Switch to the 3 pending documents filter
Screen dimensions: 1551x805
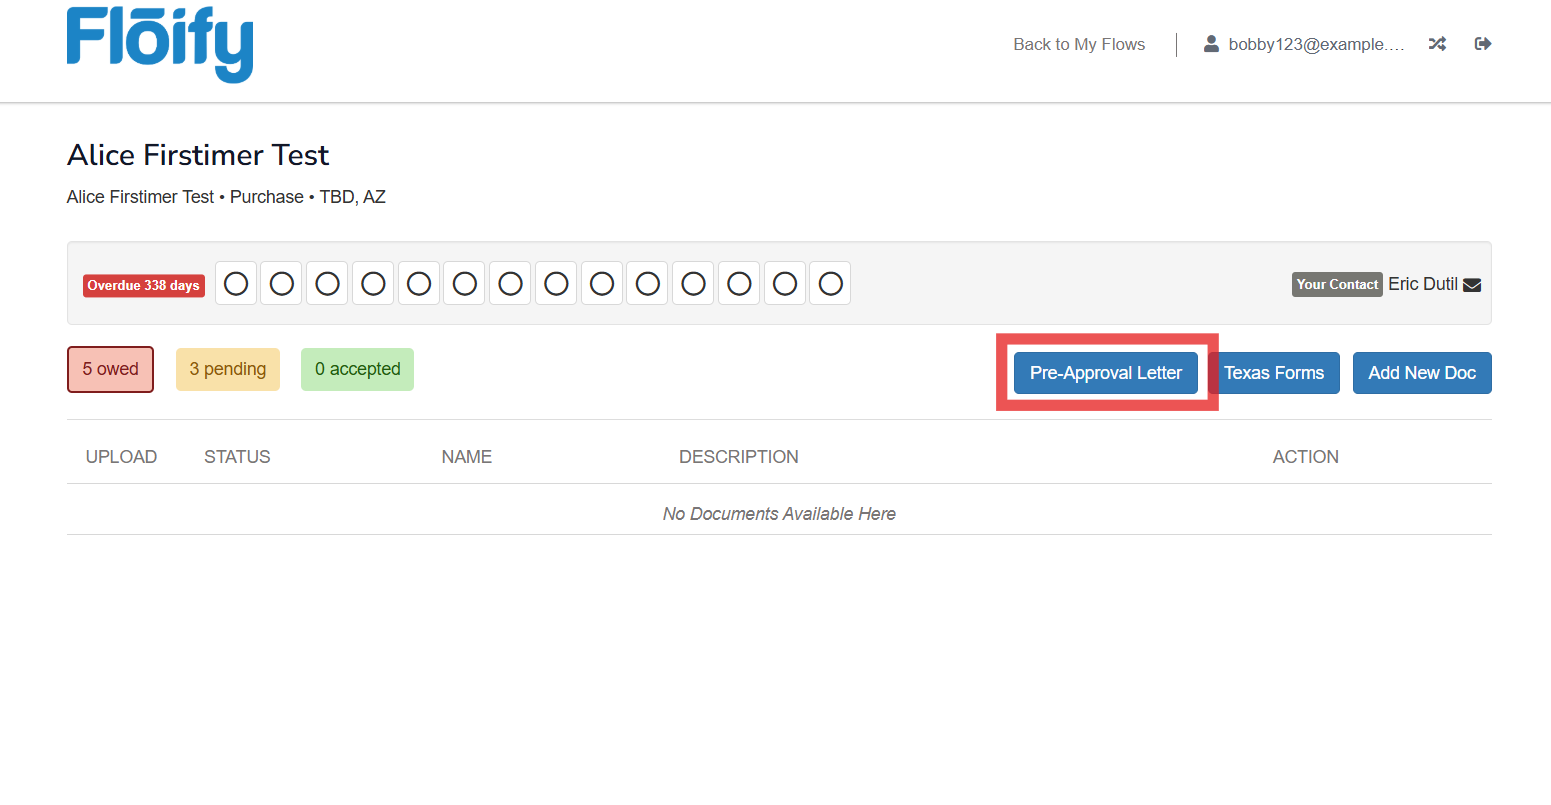click(228, 369)
